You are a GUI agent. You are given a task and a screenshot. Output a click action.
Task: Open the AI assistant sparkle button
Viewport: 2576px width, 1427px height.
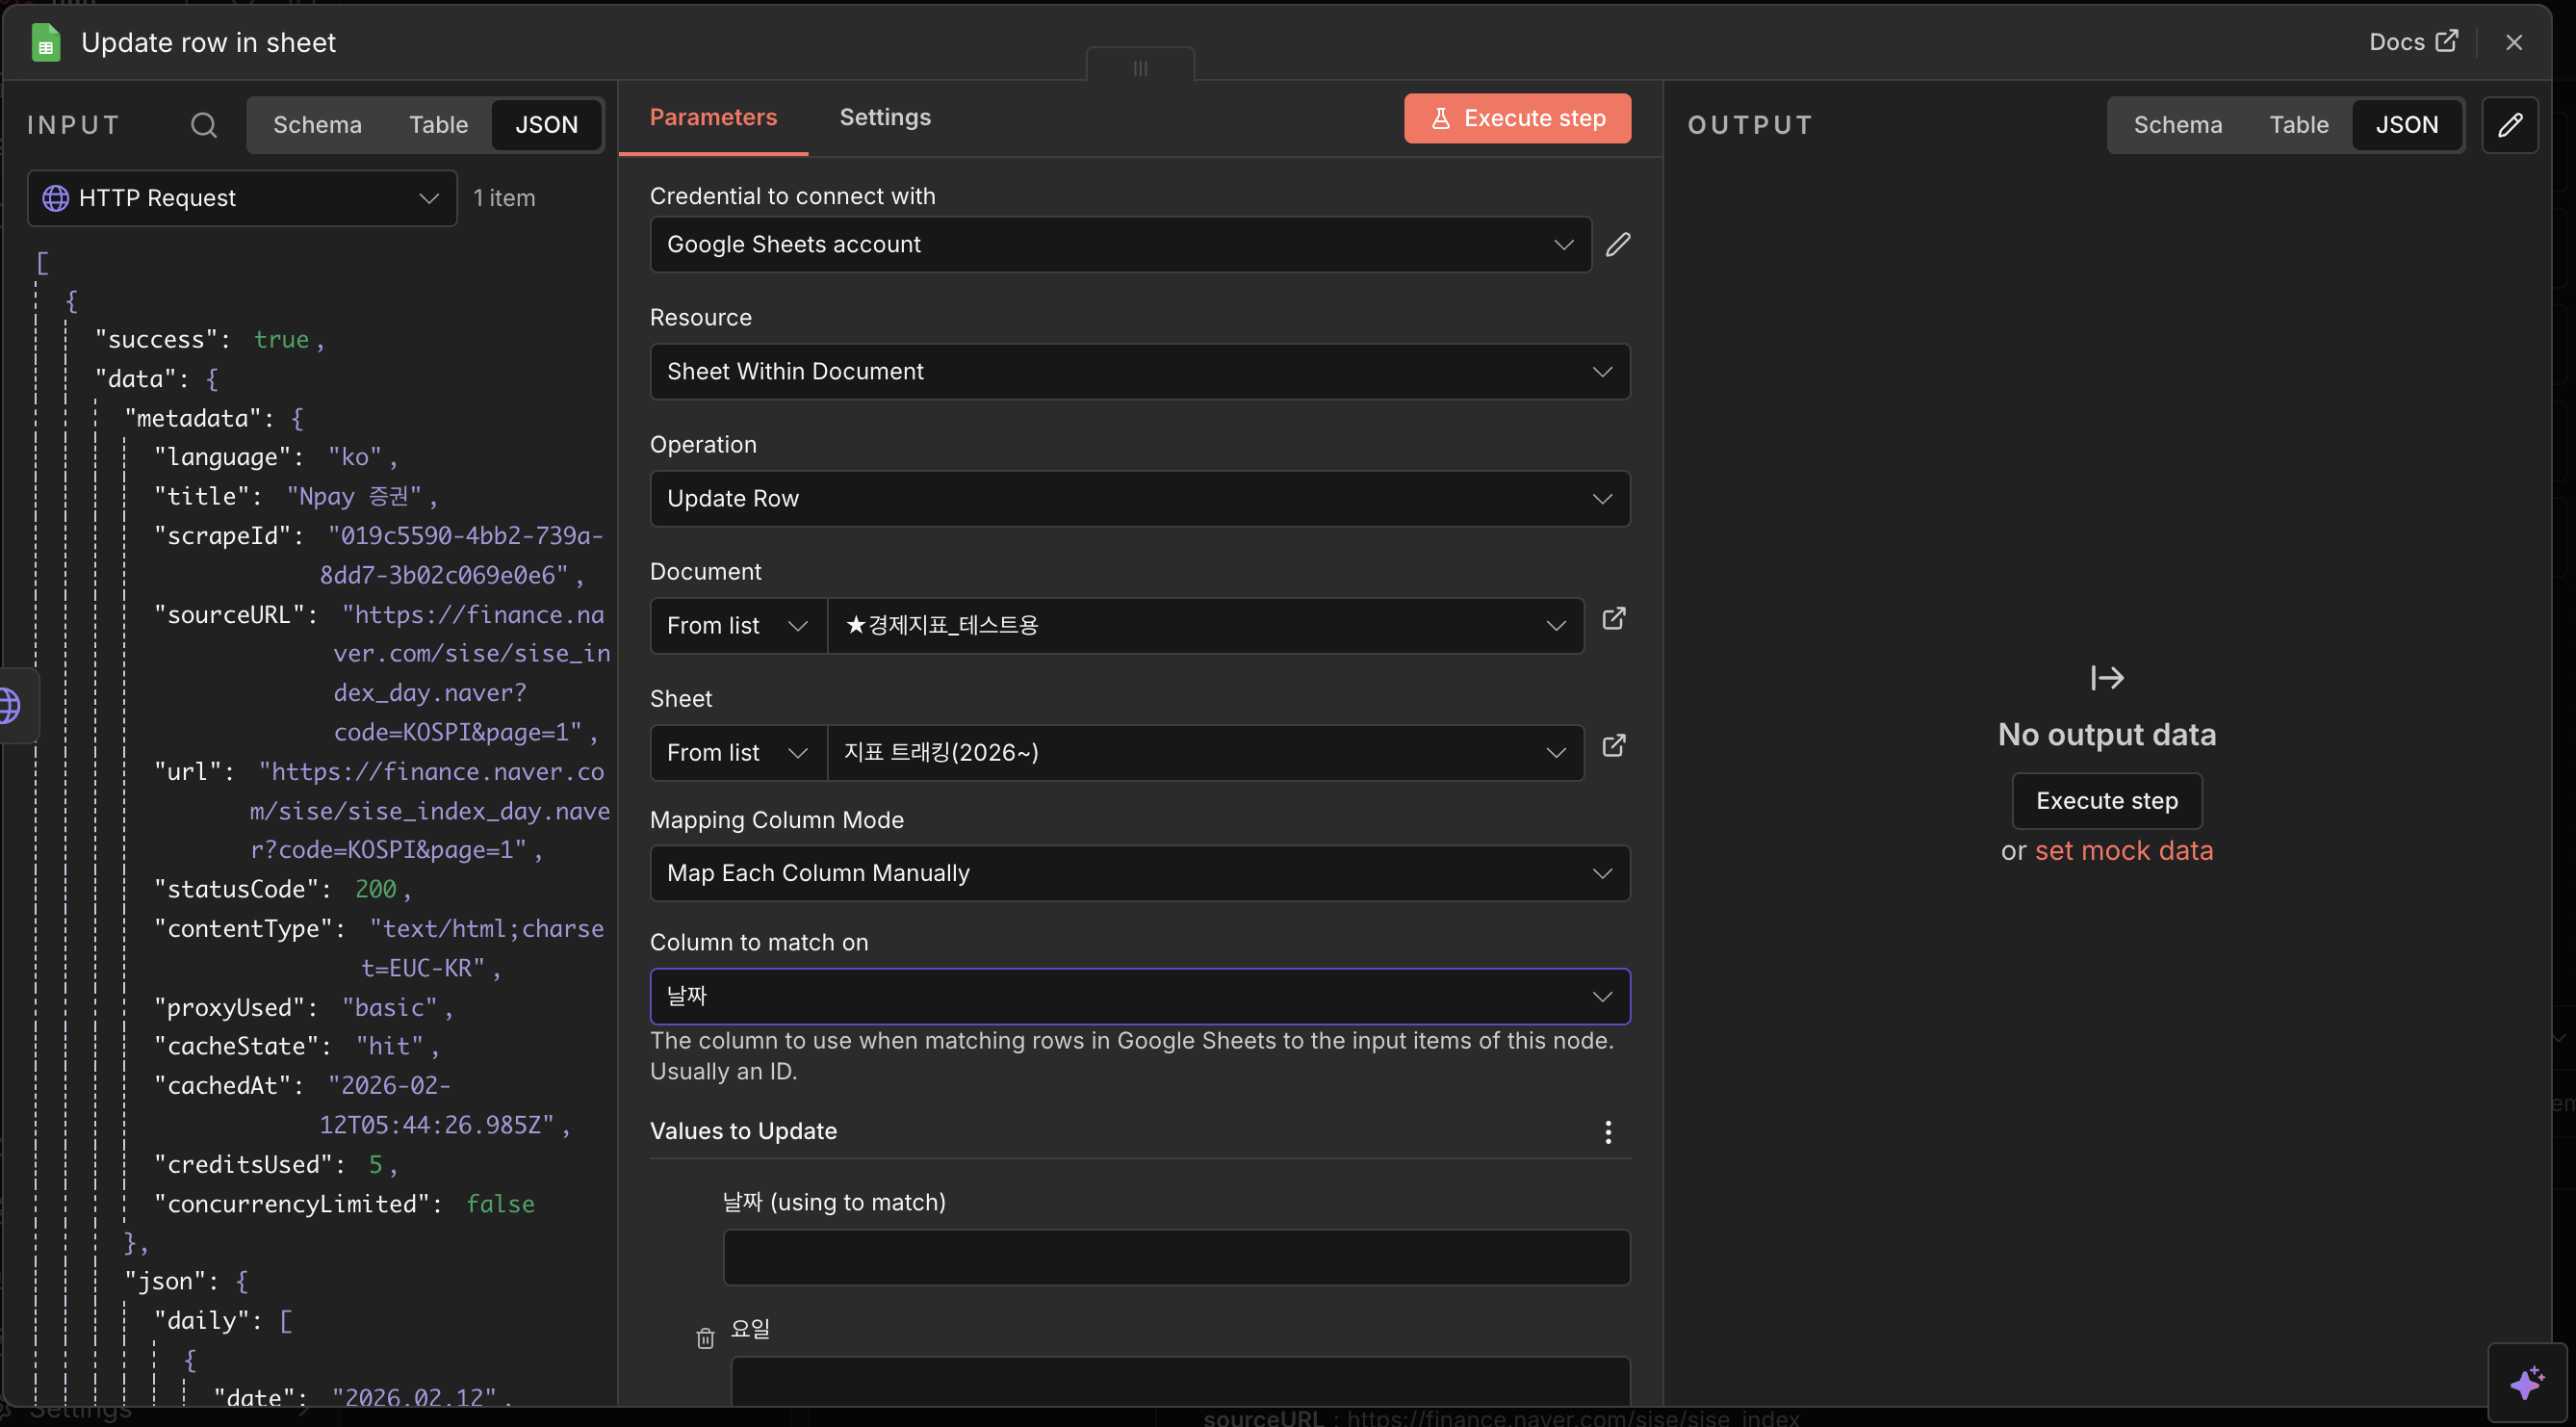(x=2527, y=1383)
